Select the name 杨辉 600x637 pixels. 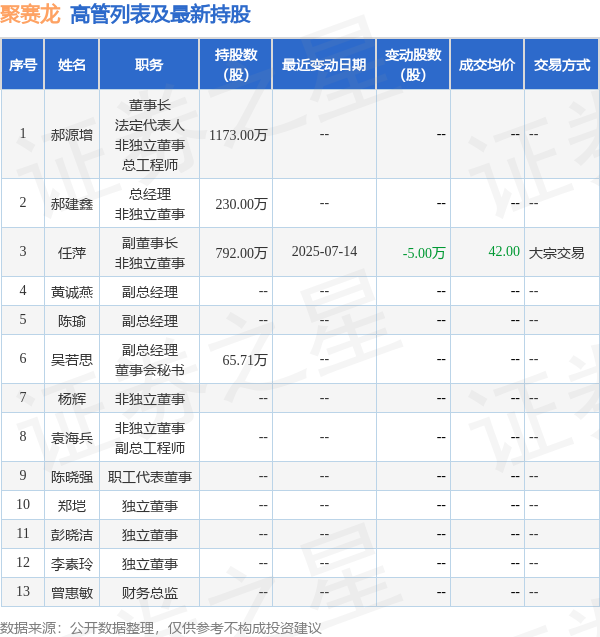pos(72,399)
